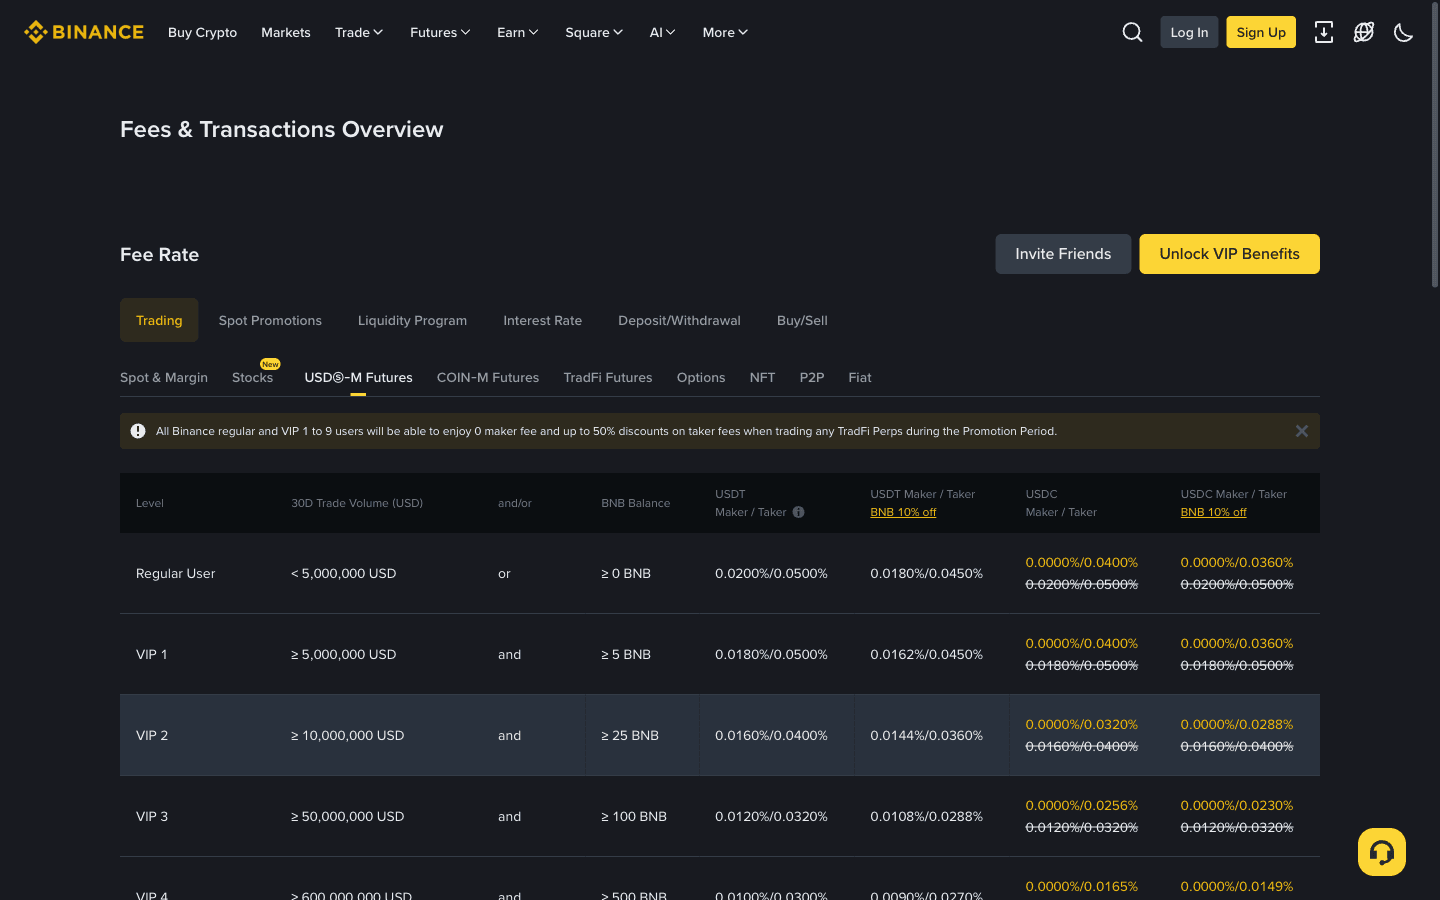Toggle dark mode moon icon
The height and width of the screenshot is (900, 1440).
point(1403,32)
